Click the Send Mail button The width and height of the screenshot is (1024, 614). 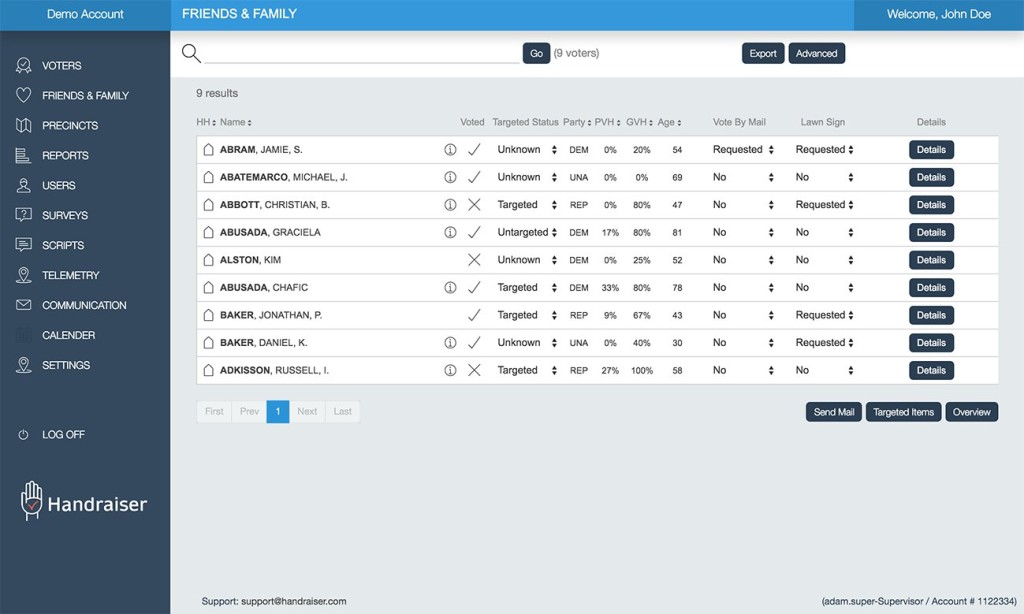click(833, 412)
